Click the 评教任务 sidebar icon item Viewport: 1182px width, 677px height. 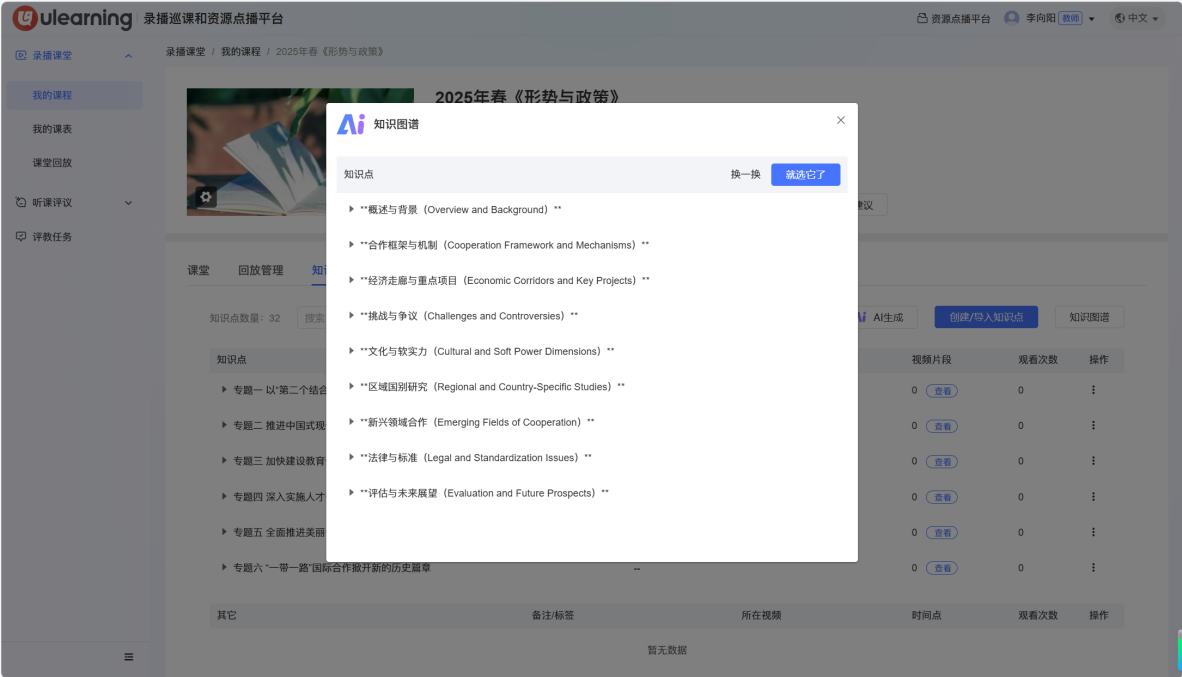21,237
